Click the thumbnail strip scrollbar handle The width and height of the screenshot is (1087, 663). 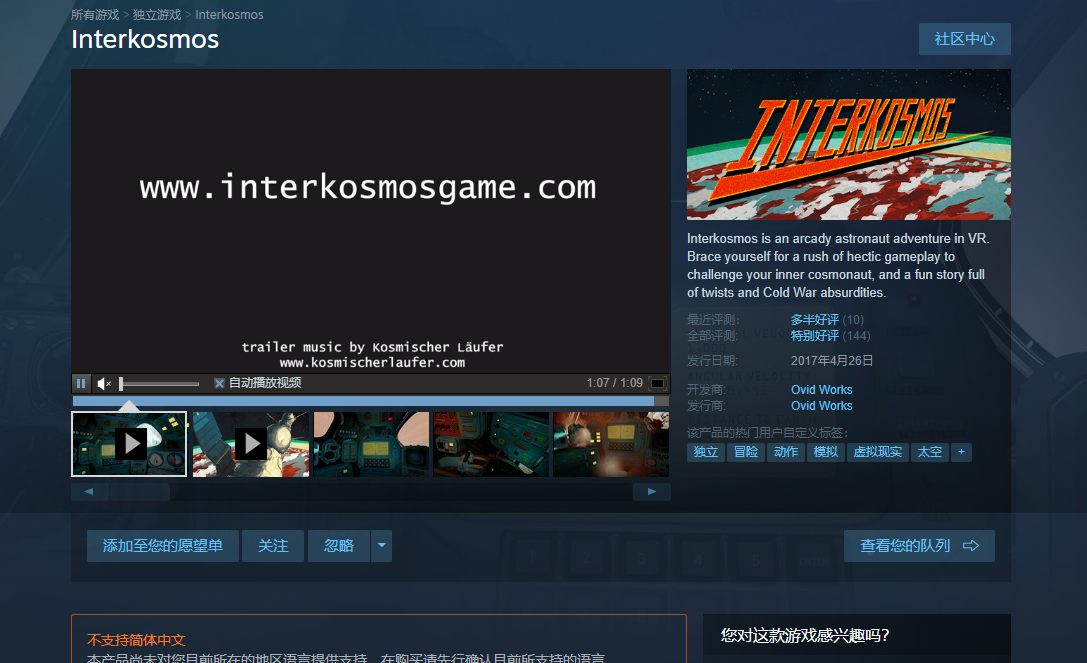(139, 492)
